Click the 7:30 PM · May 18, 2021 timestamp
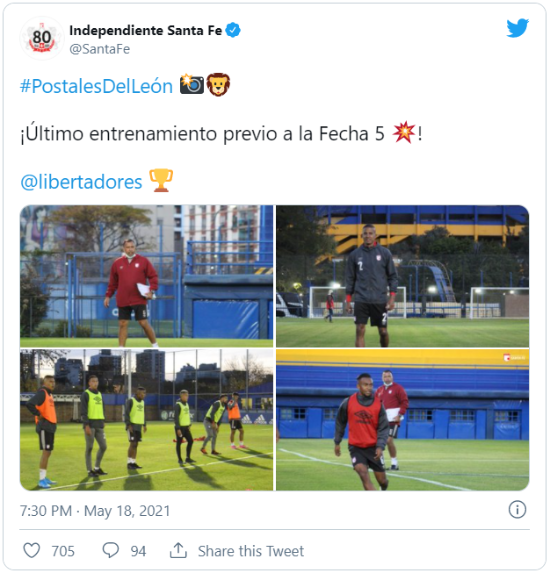This screenshot has height=573, width=550. [95, 511]
